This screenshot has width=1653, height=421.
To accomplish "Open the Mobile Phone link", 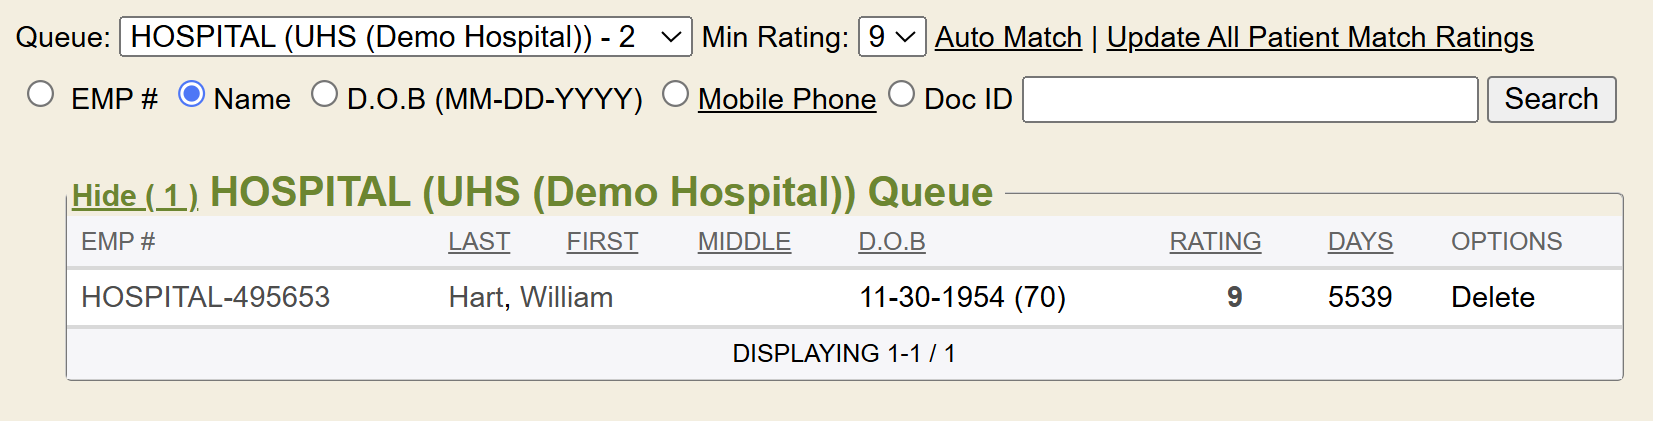I will pyautogui.click(x=786, y=99).
